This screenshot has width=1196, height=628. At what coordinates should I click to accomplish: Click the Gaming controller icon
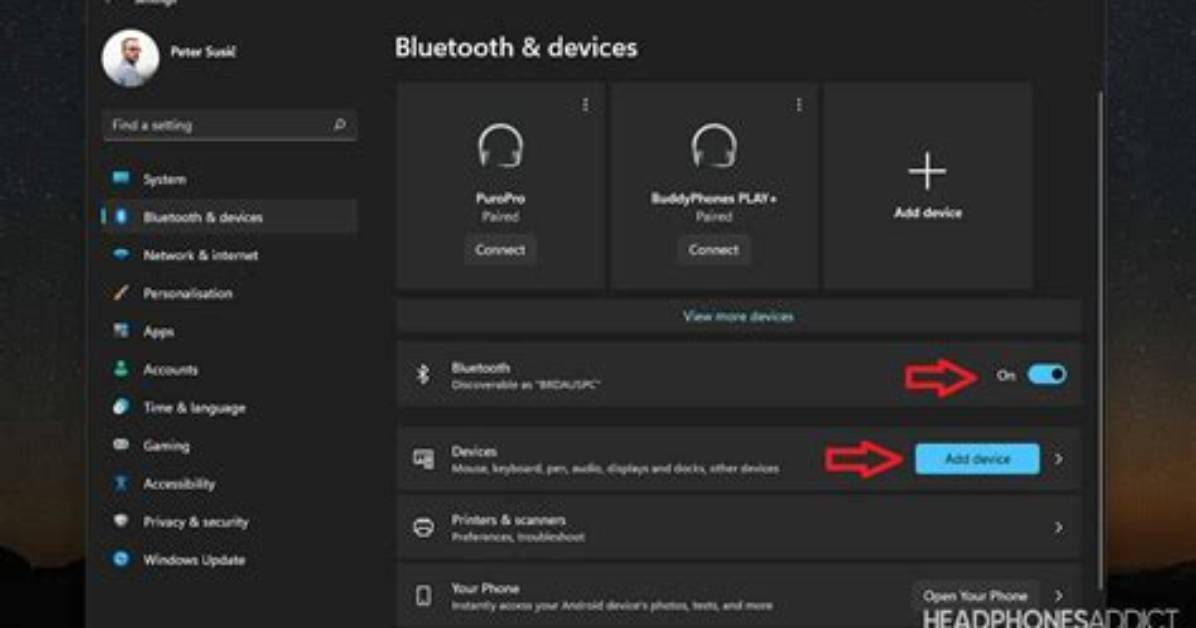tap(121, 444)
